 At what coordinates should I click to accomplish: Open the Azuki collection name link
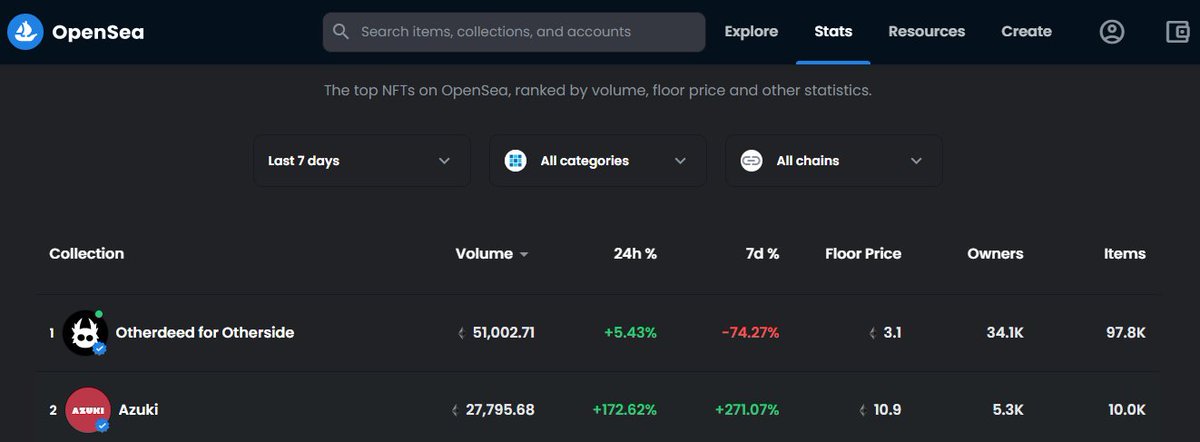click(138, 410)
